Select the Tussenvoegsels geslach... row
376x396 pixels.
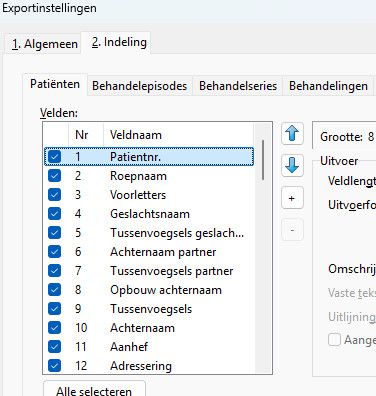click(x=149, y=233)
